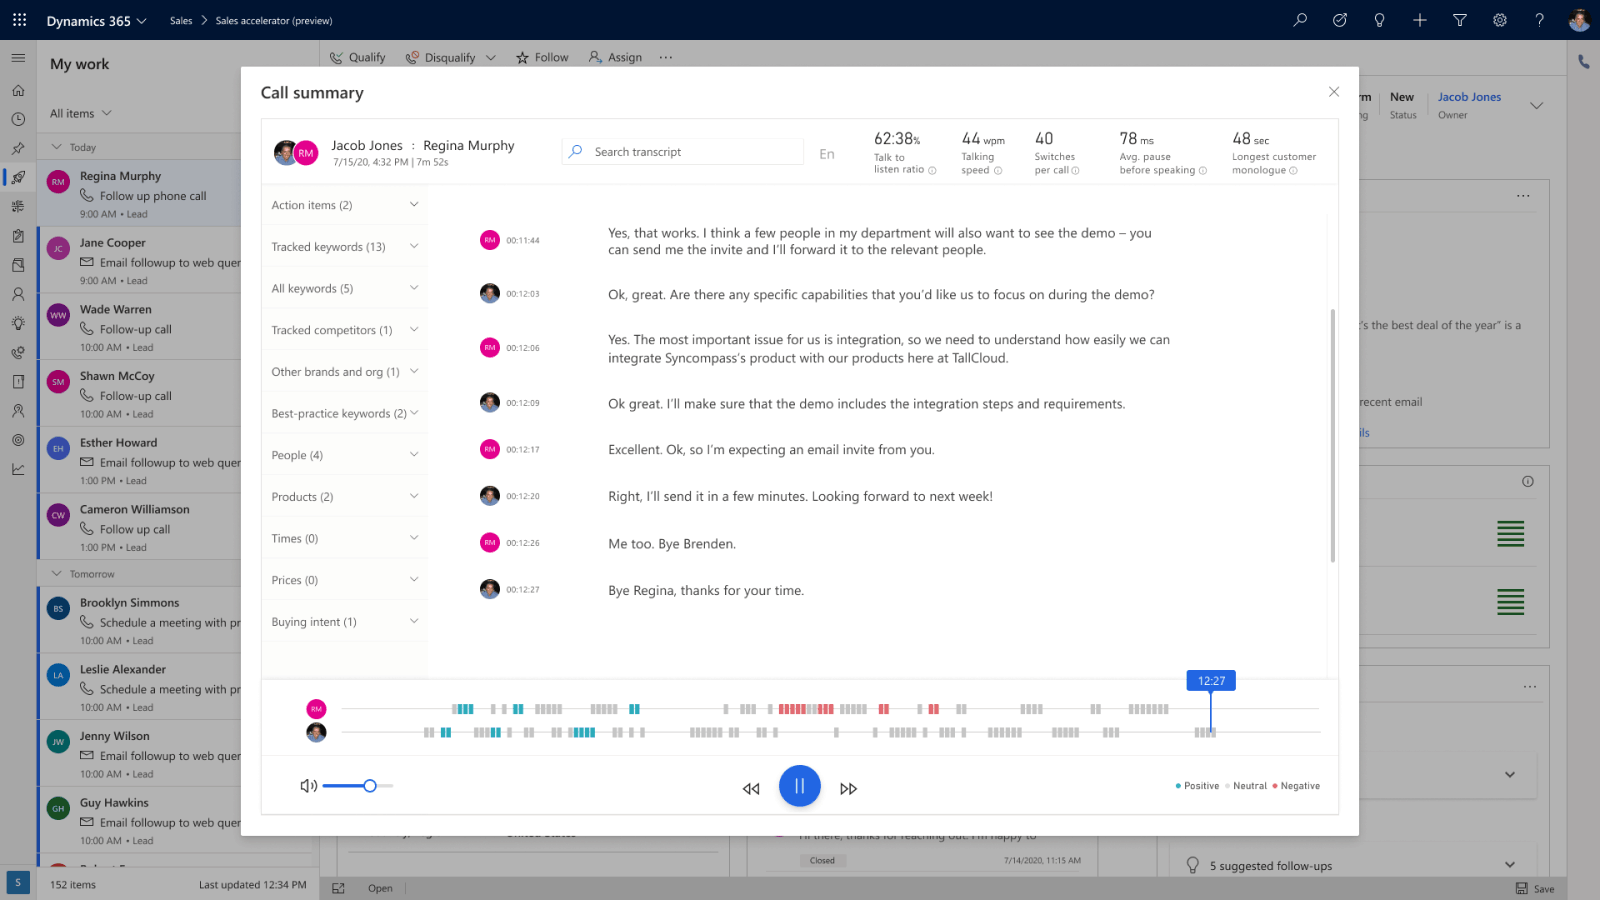
Task: Open the lightbulb assistant icon
Action: click(x=1380, y=20)
